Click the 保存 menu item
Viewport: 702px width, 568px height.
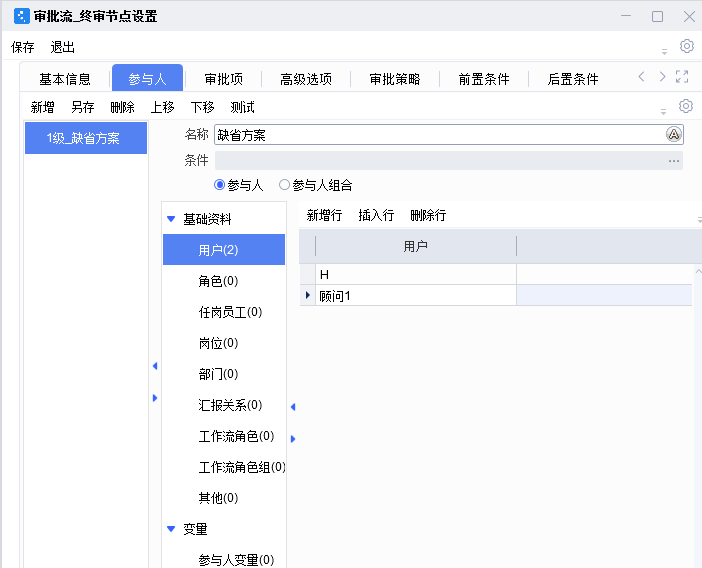[22, 47]
